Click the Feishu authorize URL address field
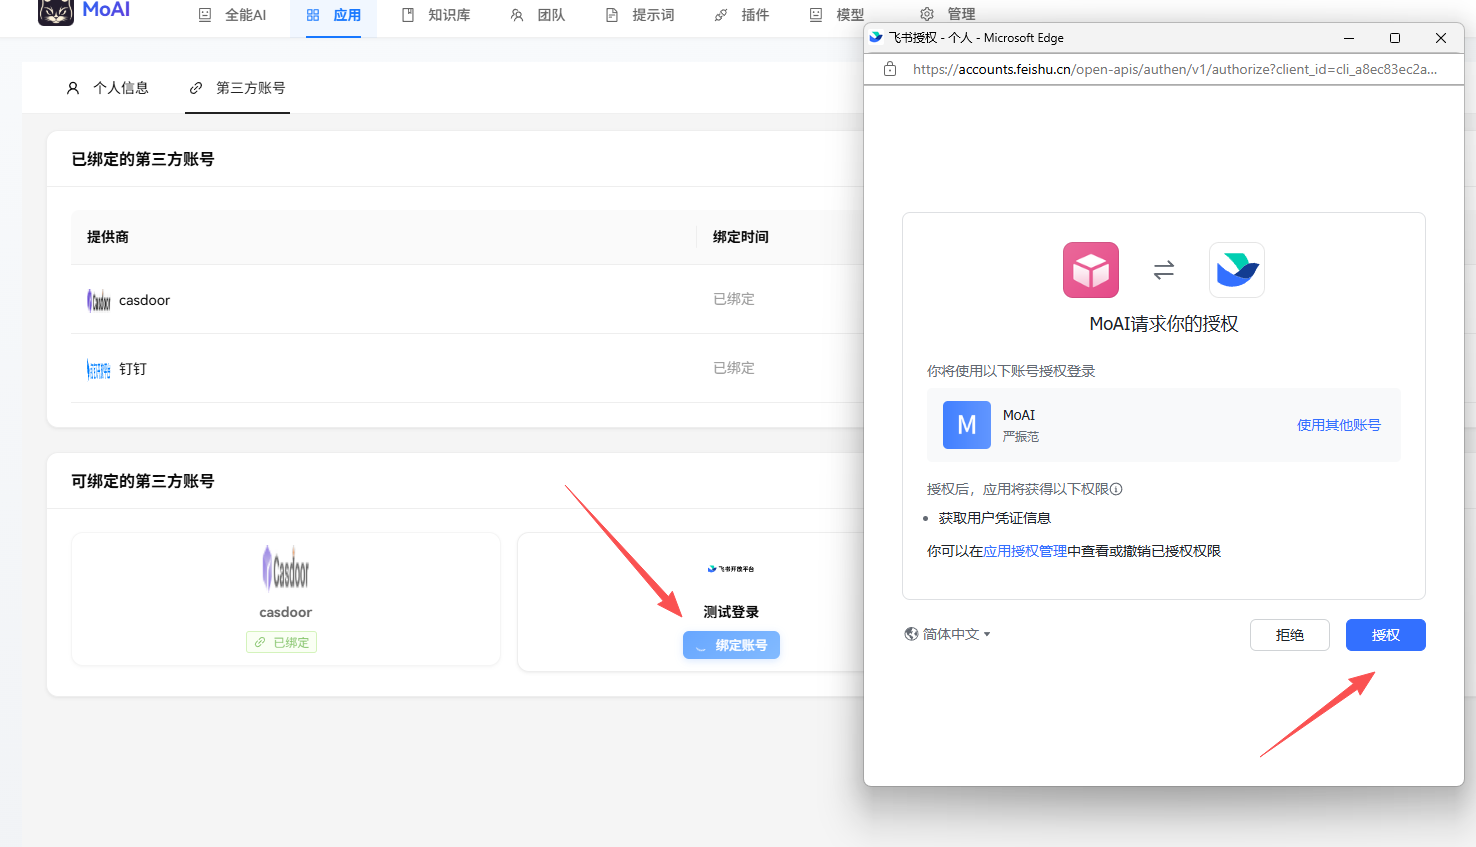 click(1174, 69)
